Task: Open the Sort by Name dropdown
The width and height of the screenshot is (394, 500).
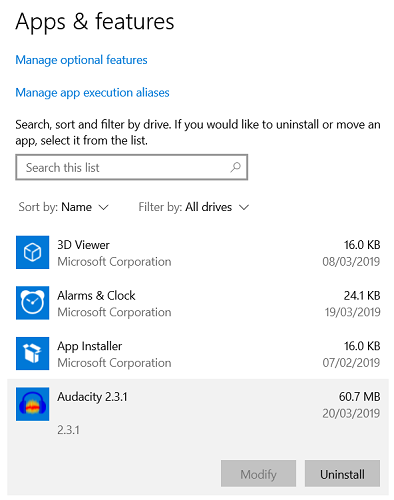Action: 64,207
